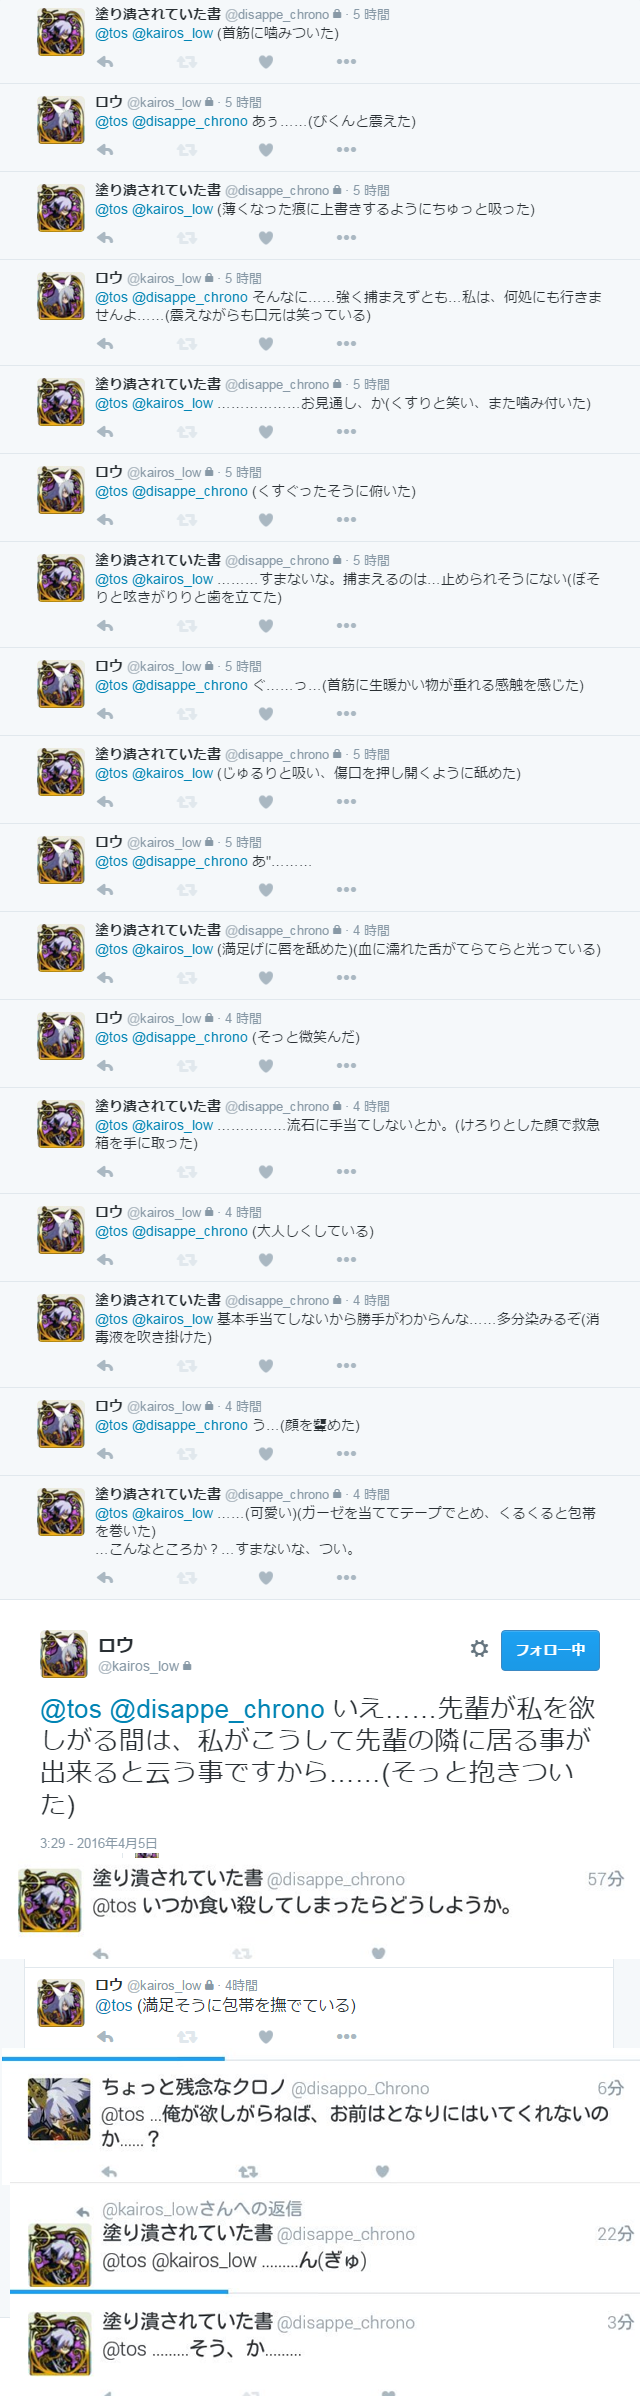Like the ちょっと残念なクロノ tweet
This screenshot has width=640, height=2396.
click(x=382, y=2171)
